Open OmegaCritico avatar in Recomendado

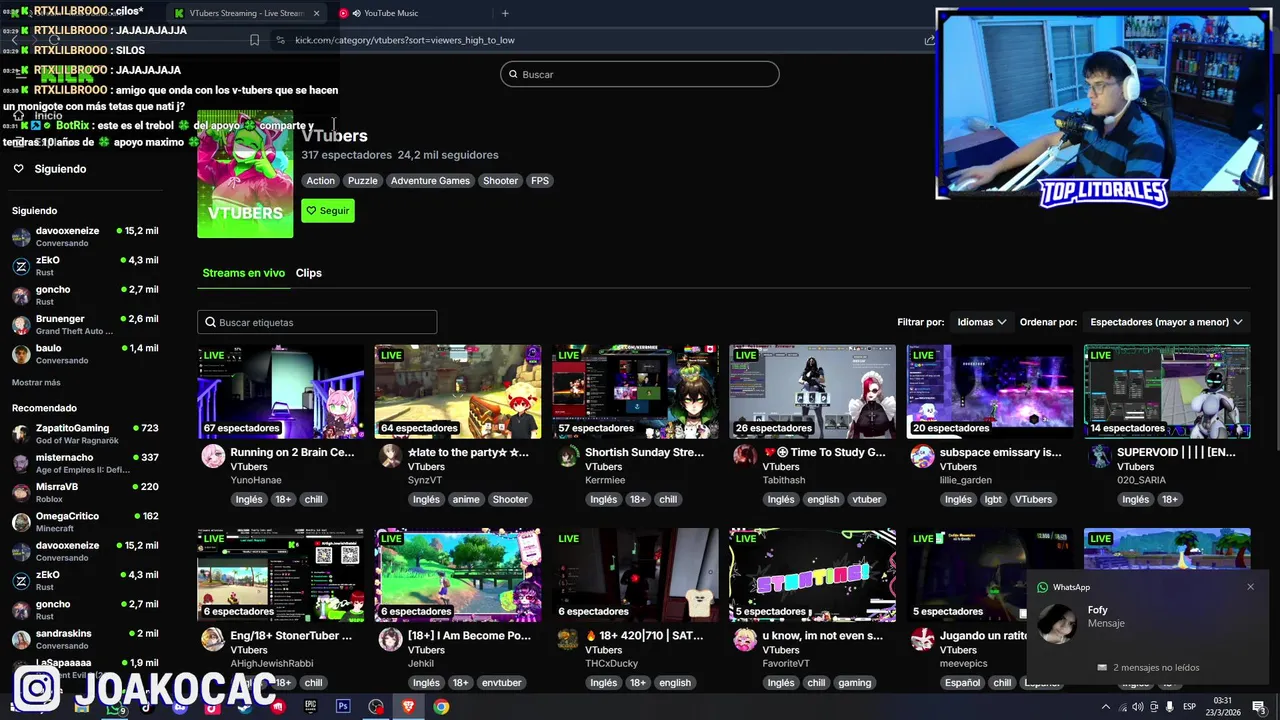tap(21, 522)
